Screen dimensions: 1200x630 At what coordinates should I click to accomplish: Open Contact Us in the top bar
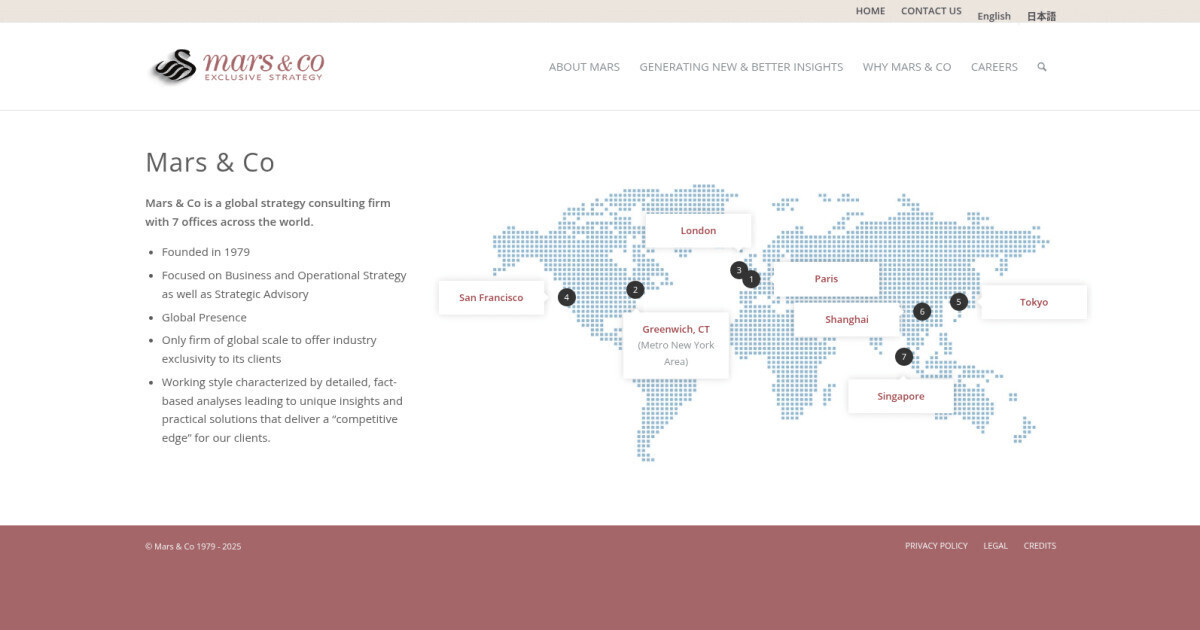[x=931, y=11]
